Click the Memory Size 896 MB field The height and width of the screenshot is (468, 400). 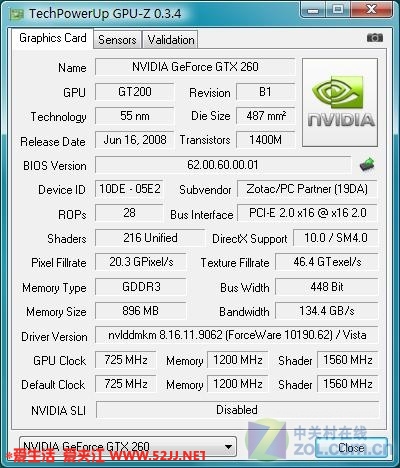(x=140, y=311)
